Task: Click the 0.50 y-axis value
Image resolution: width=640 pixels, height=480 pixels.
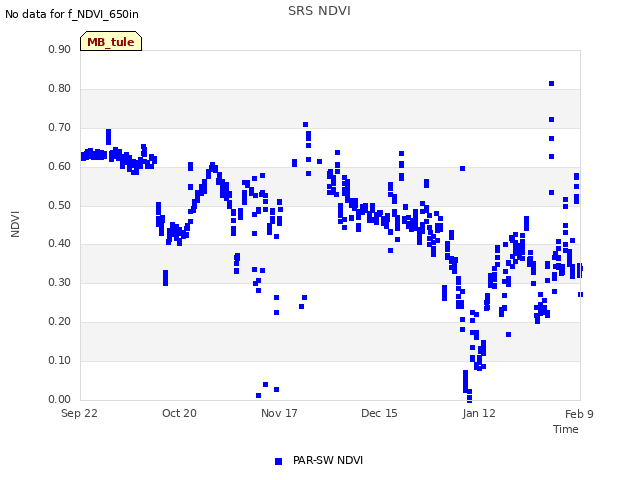Action: (60, 205)
